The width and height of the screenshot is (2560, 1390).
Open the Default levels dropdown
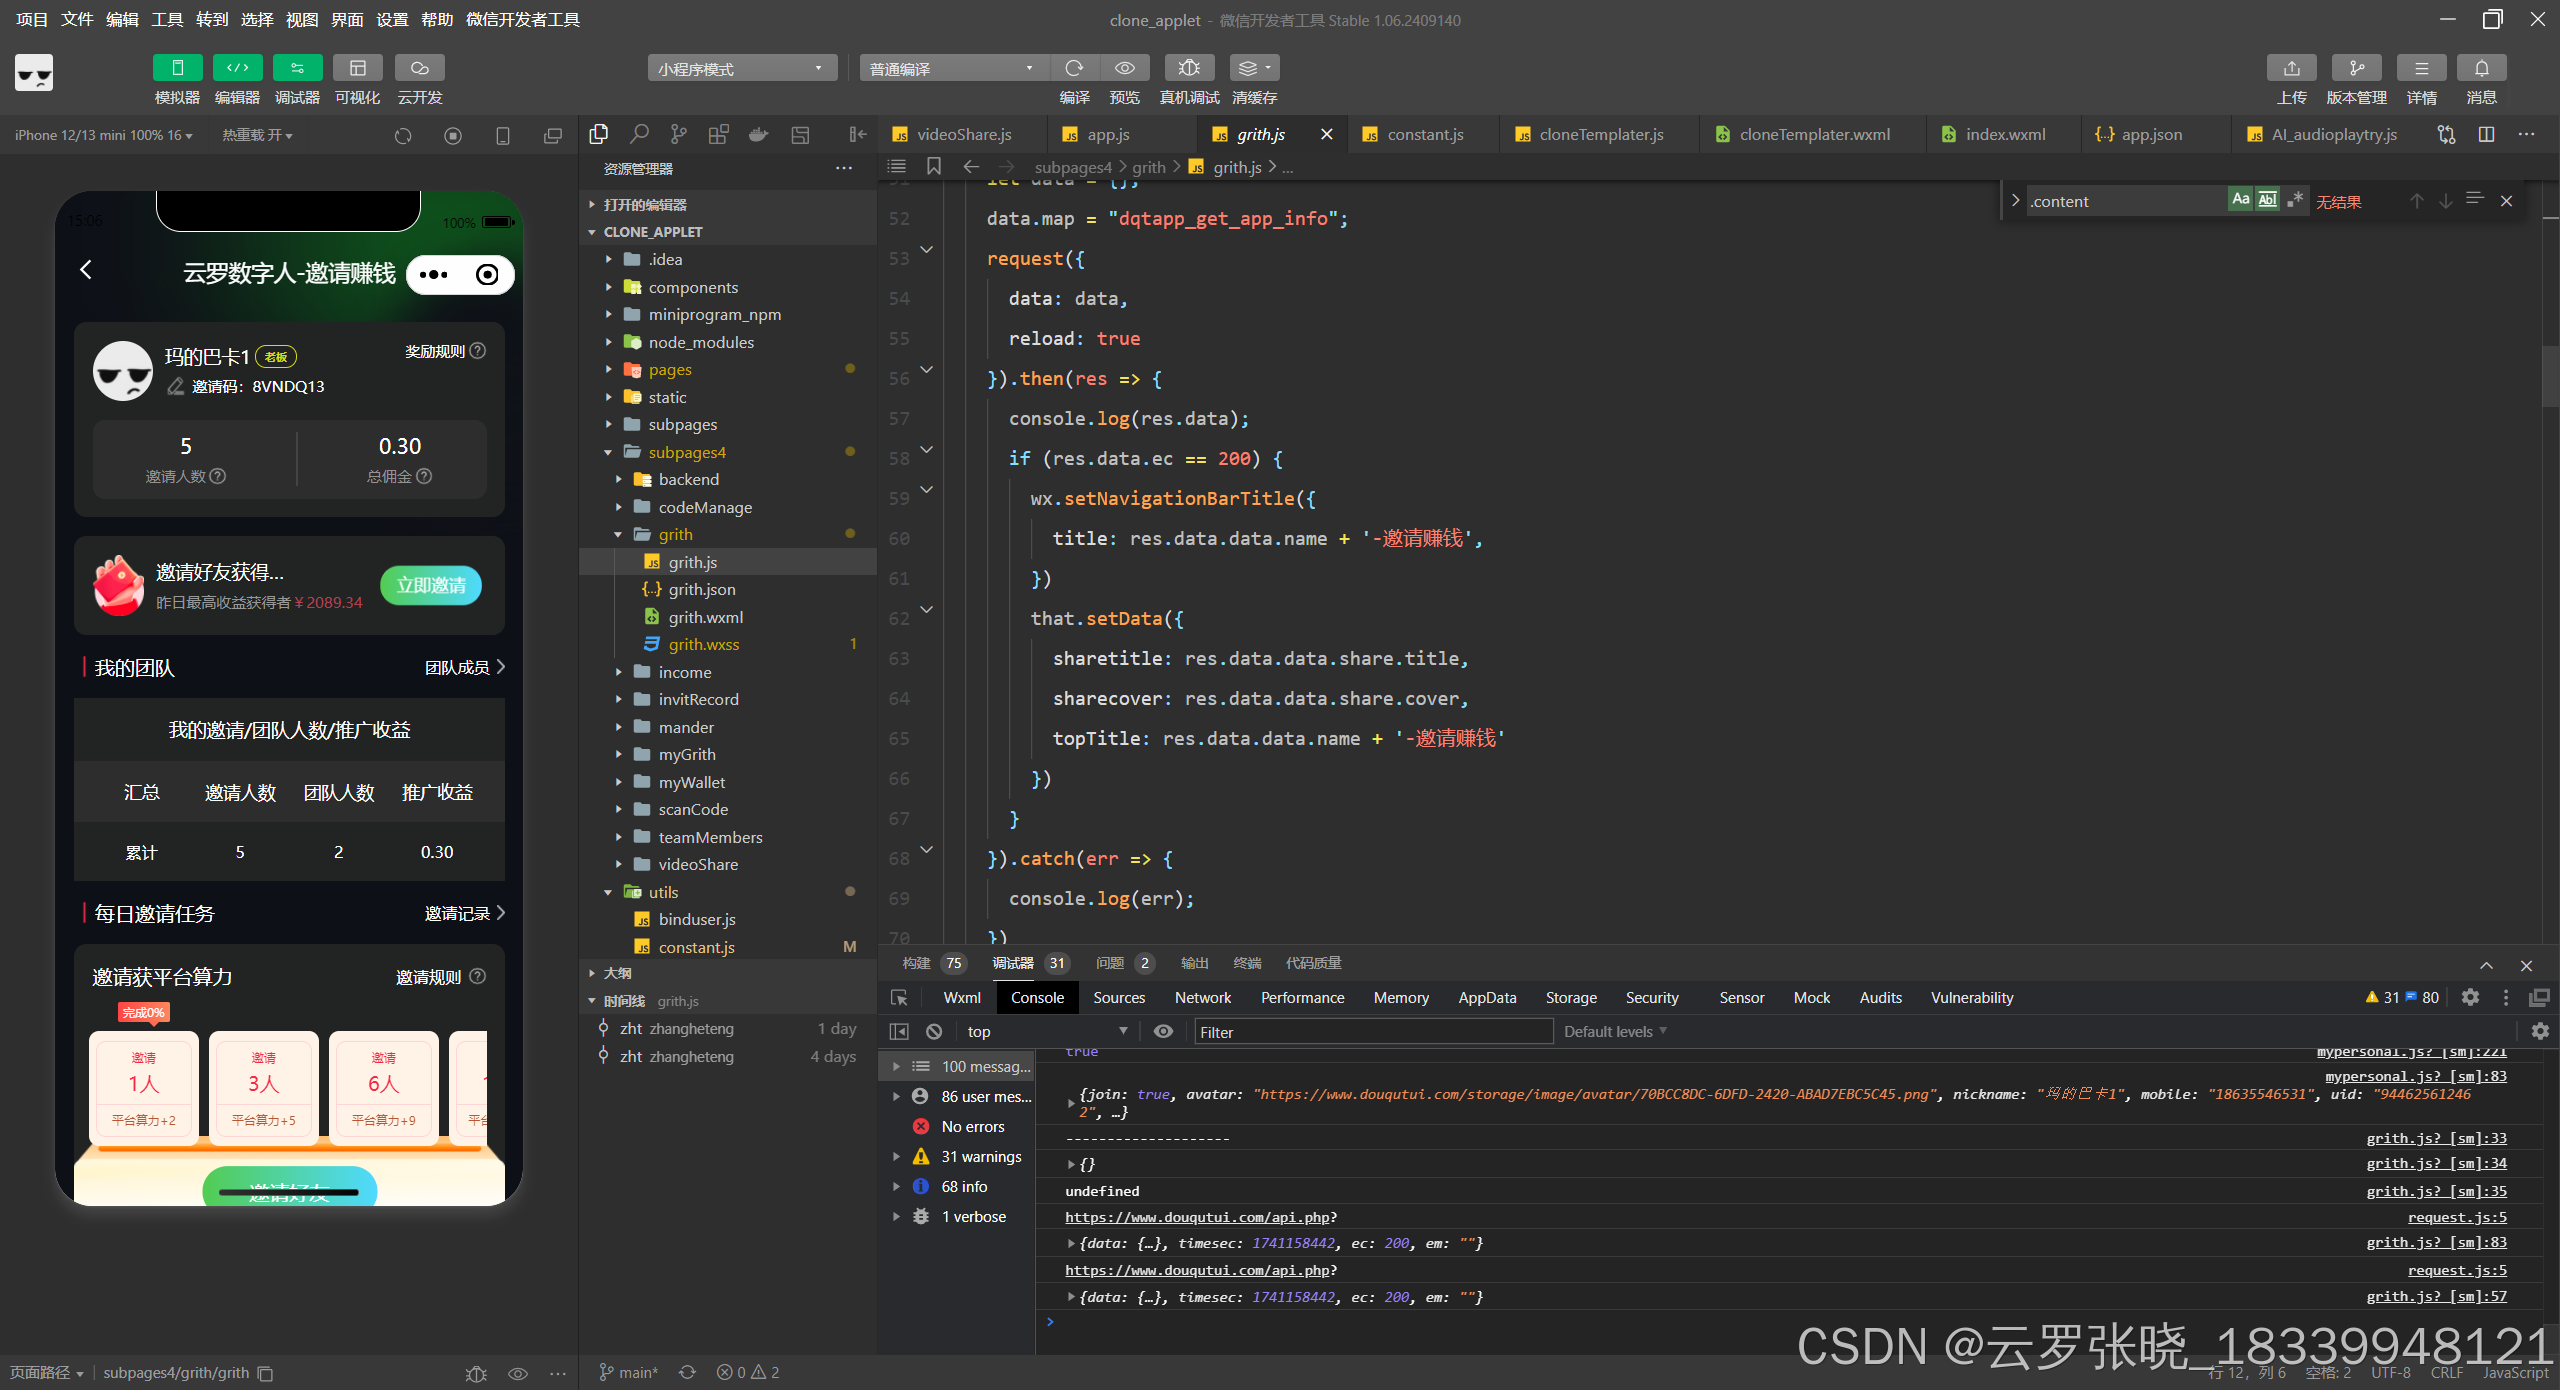tap(1614, 1031)
